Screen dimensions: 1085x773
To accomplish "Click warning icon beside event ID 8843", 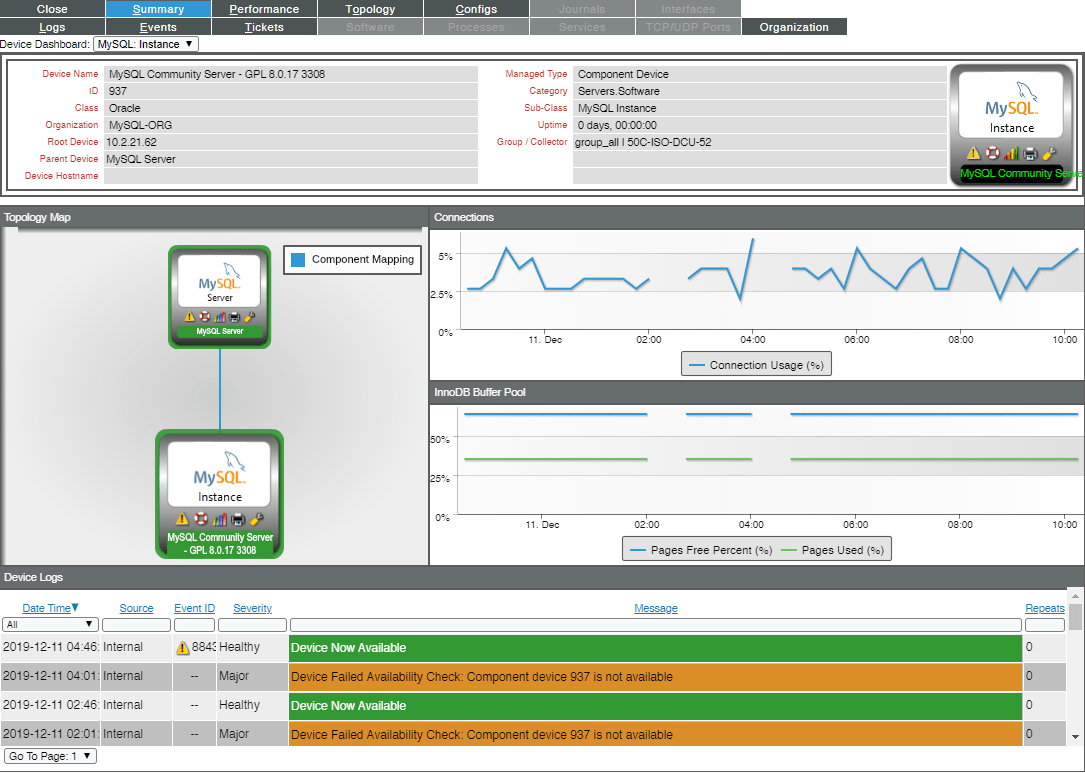I will pos(183,648).
